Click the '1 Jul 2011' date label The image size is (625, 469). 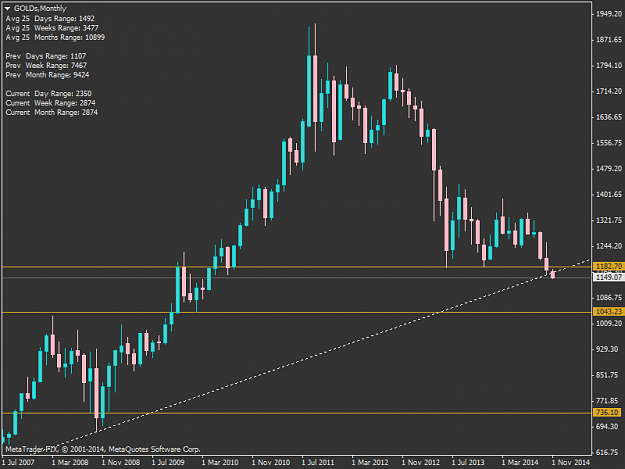pyautogui.click(x=318, y=462)
